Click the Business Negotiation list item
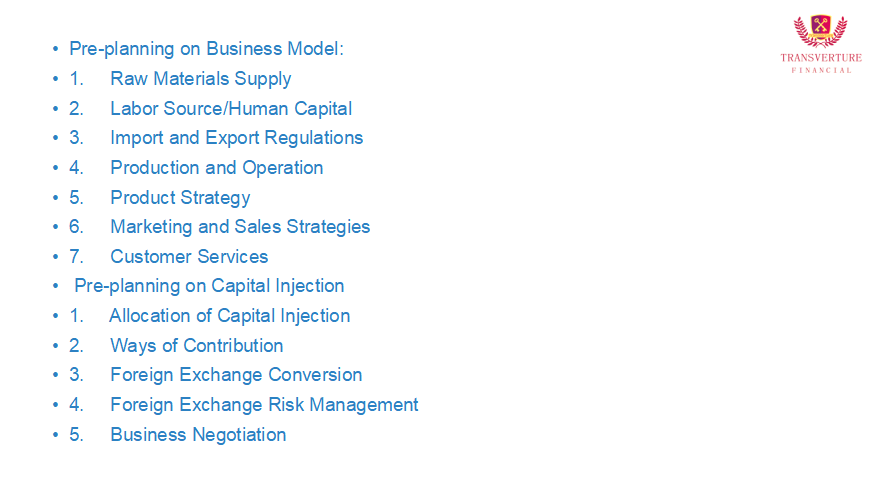Image resolution: width=877 pixels, height=479 pixels. (x=198, y=435)
